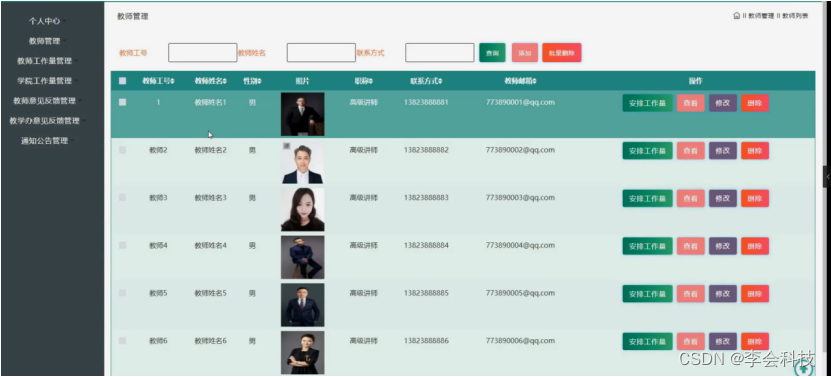831x377 pixels.
Task: Open 教师工作量管理 in the sidebar
Action: 45,61
